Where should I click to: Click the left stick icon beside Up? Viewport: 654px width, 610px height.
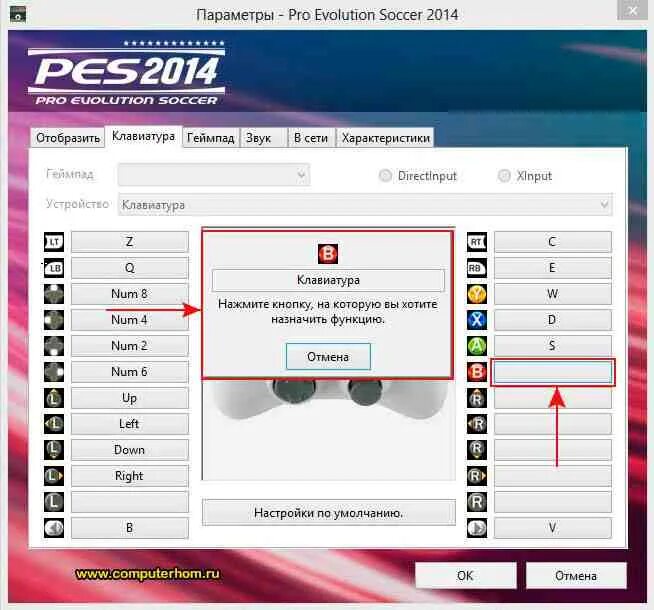[54, 398]
